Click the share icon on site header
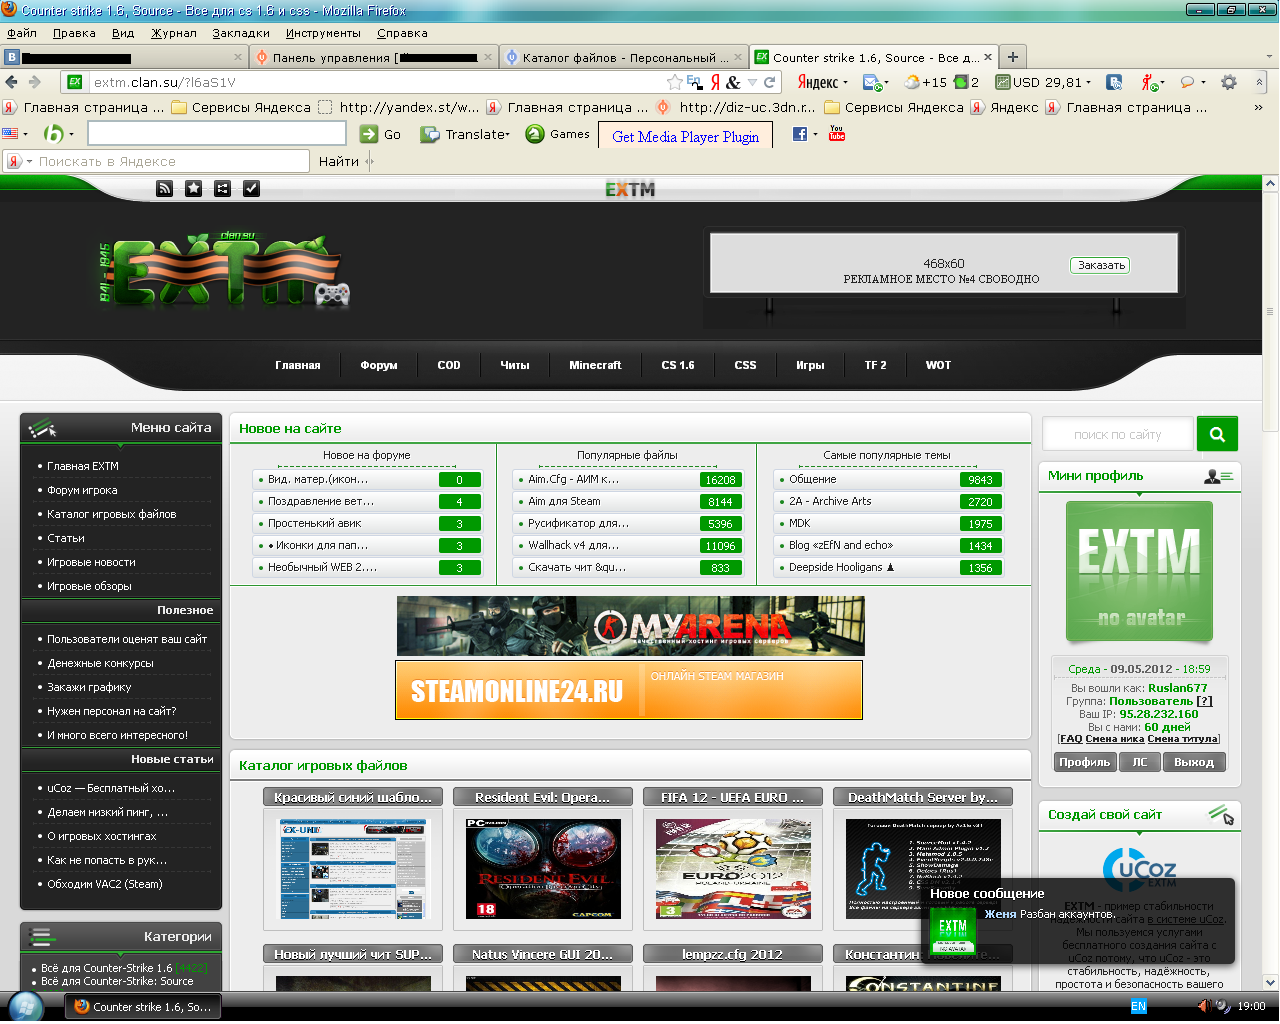The width and height of the screenshot is (1280, 1024). point(222,188)
